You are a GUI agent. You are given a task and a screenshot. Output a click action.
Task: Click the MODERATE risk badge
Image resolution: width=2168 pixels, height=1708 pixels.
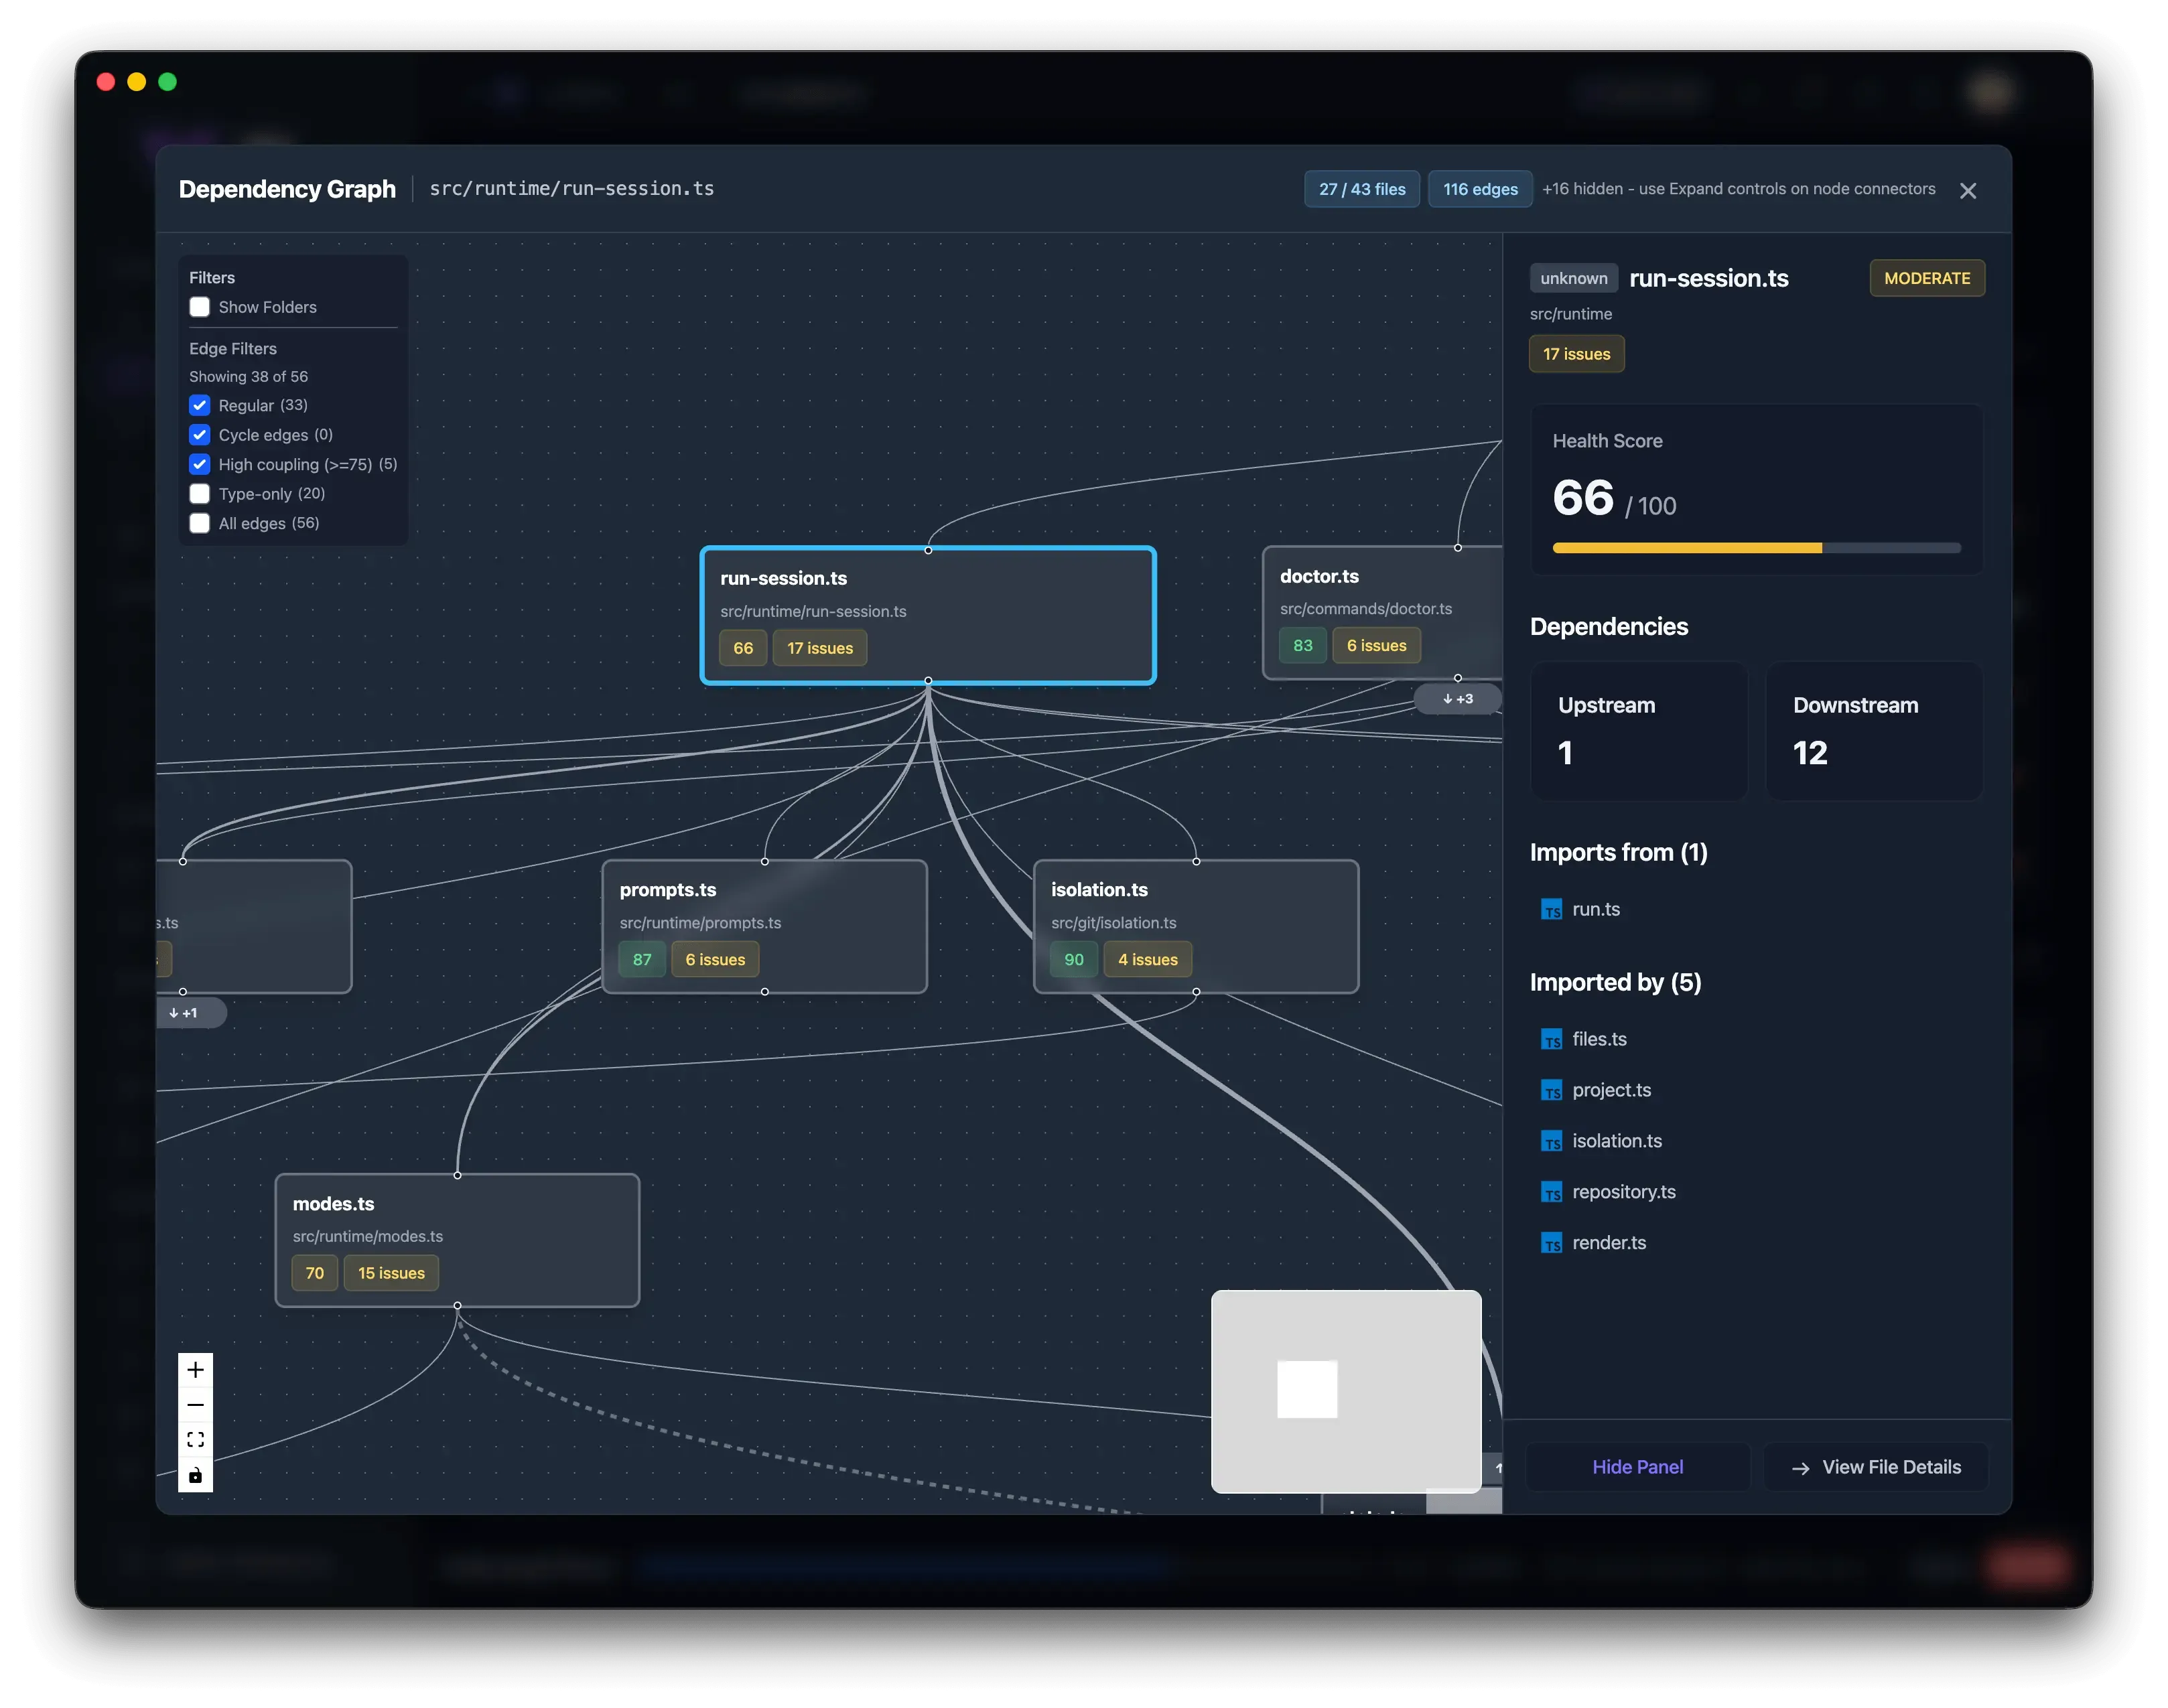[1927, 278]
